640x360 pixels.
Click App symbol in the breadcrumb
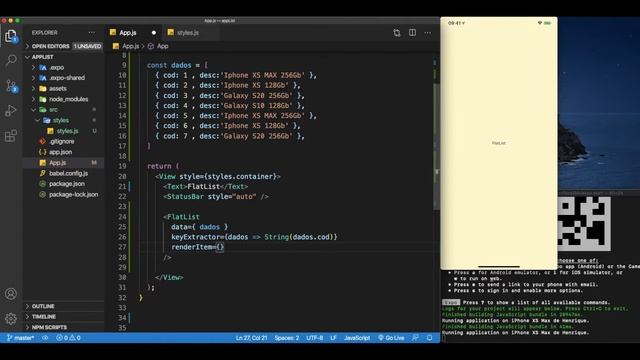point(162,46)
